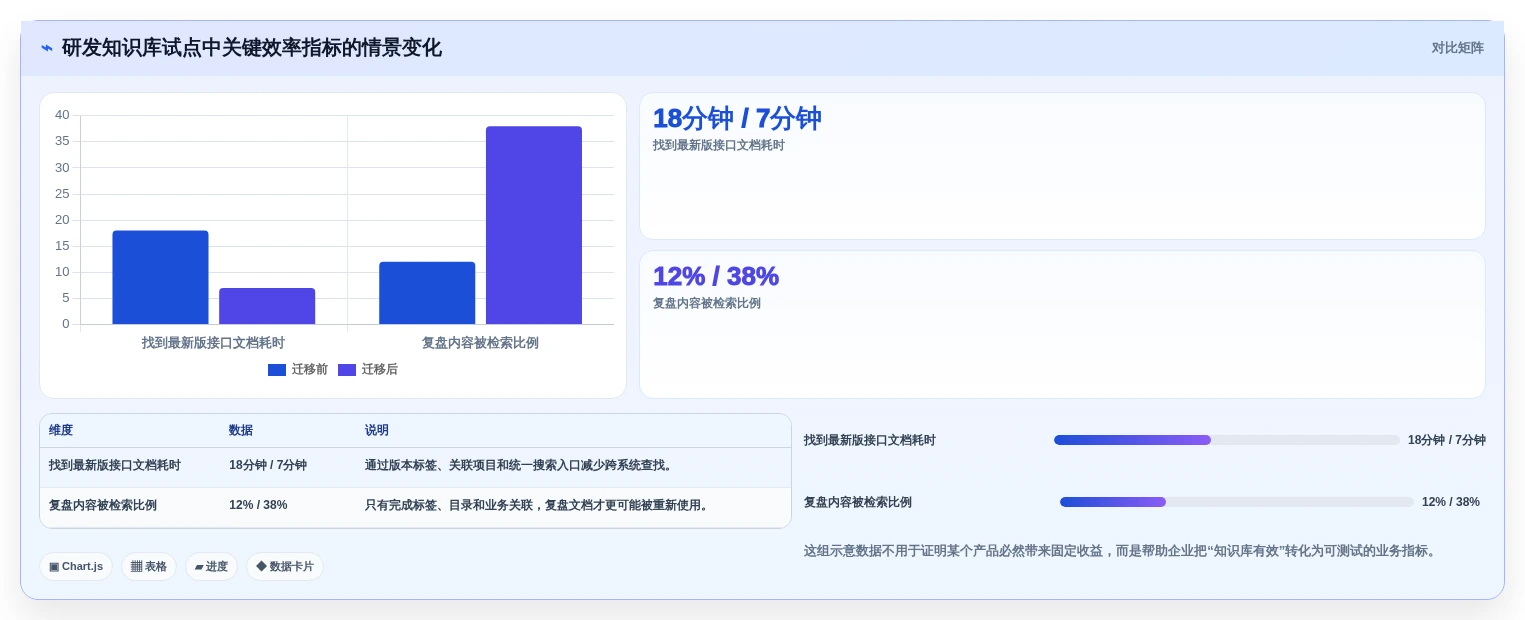1525x620 pixels.
Task: Click the 迁移前 bar for 复盘内容被检索比例
Action: tap(427, 293)
